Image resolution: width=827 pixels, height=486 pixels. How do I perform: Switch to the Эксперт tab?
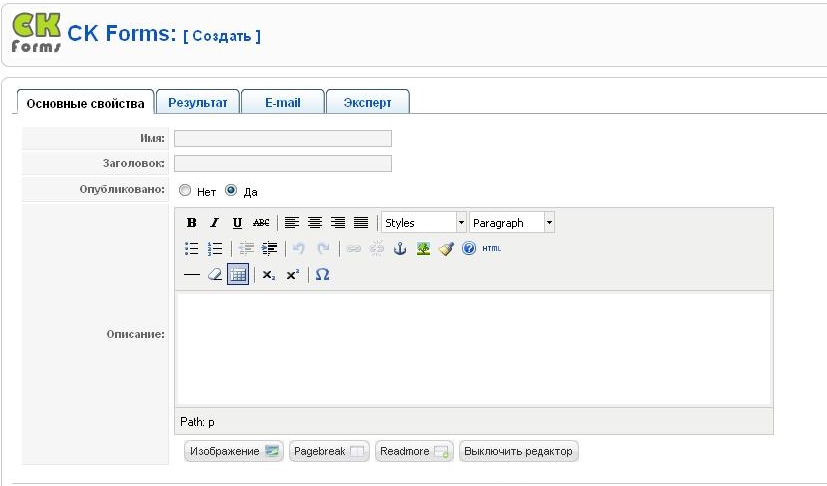pos(367,102)
